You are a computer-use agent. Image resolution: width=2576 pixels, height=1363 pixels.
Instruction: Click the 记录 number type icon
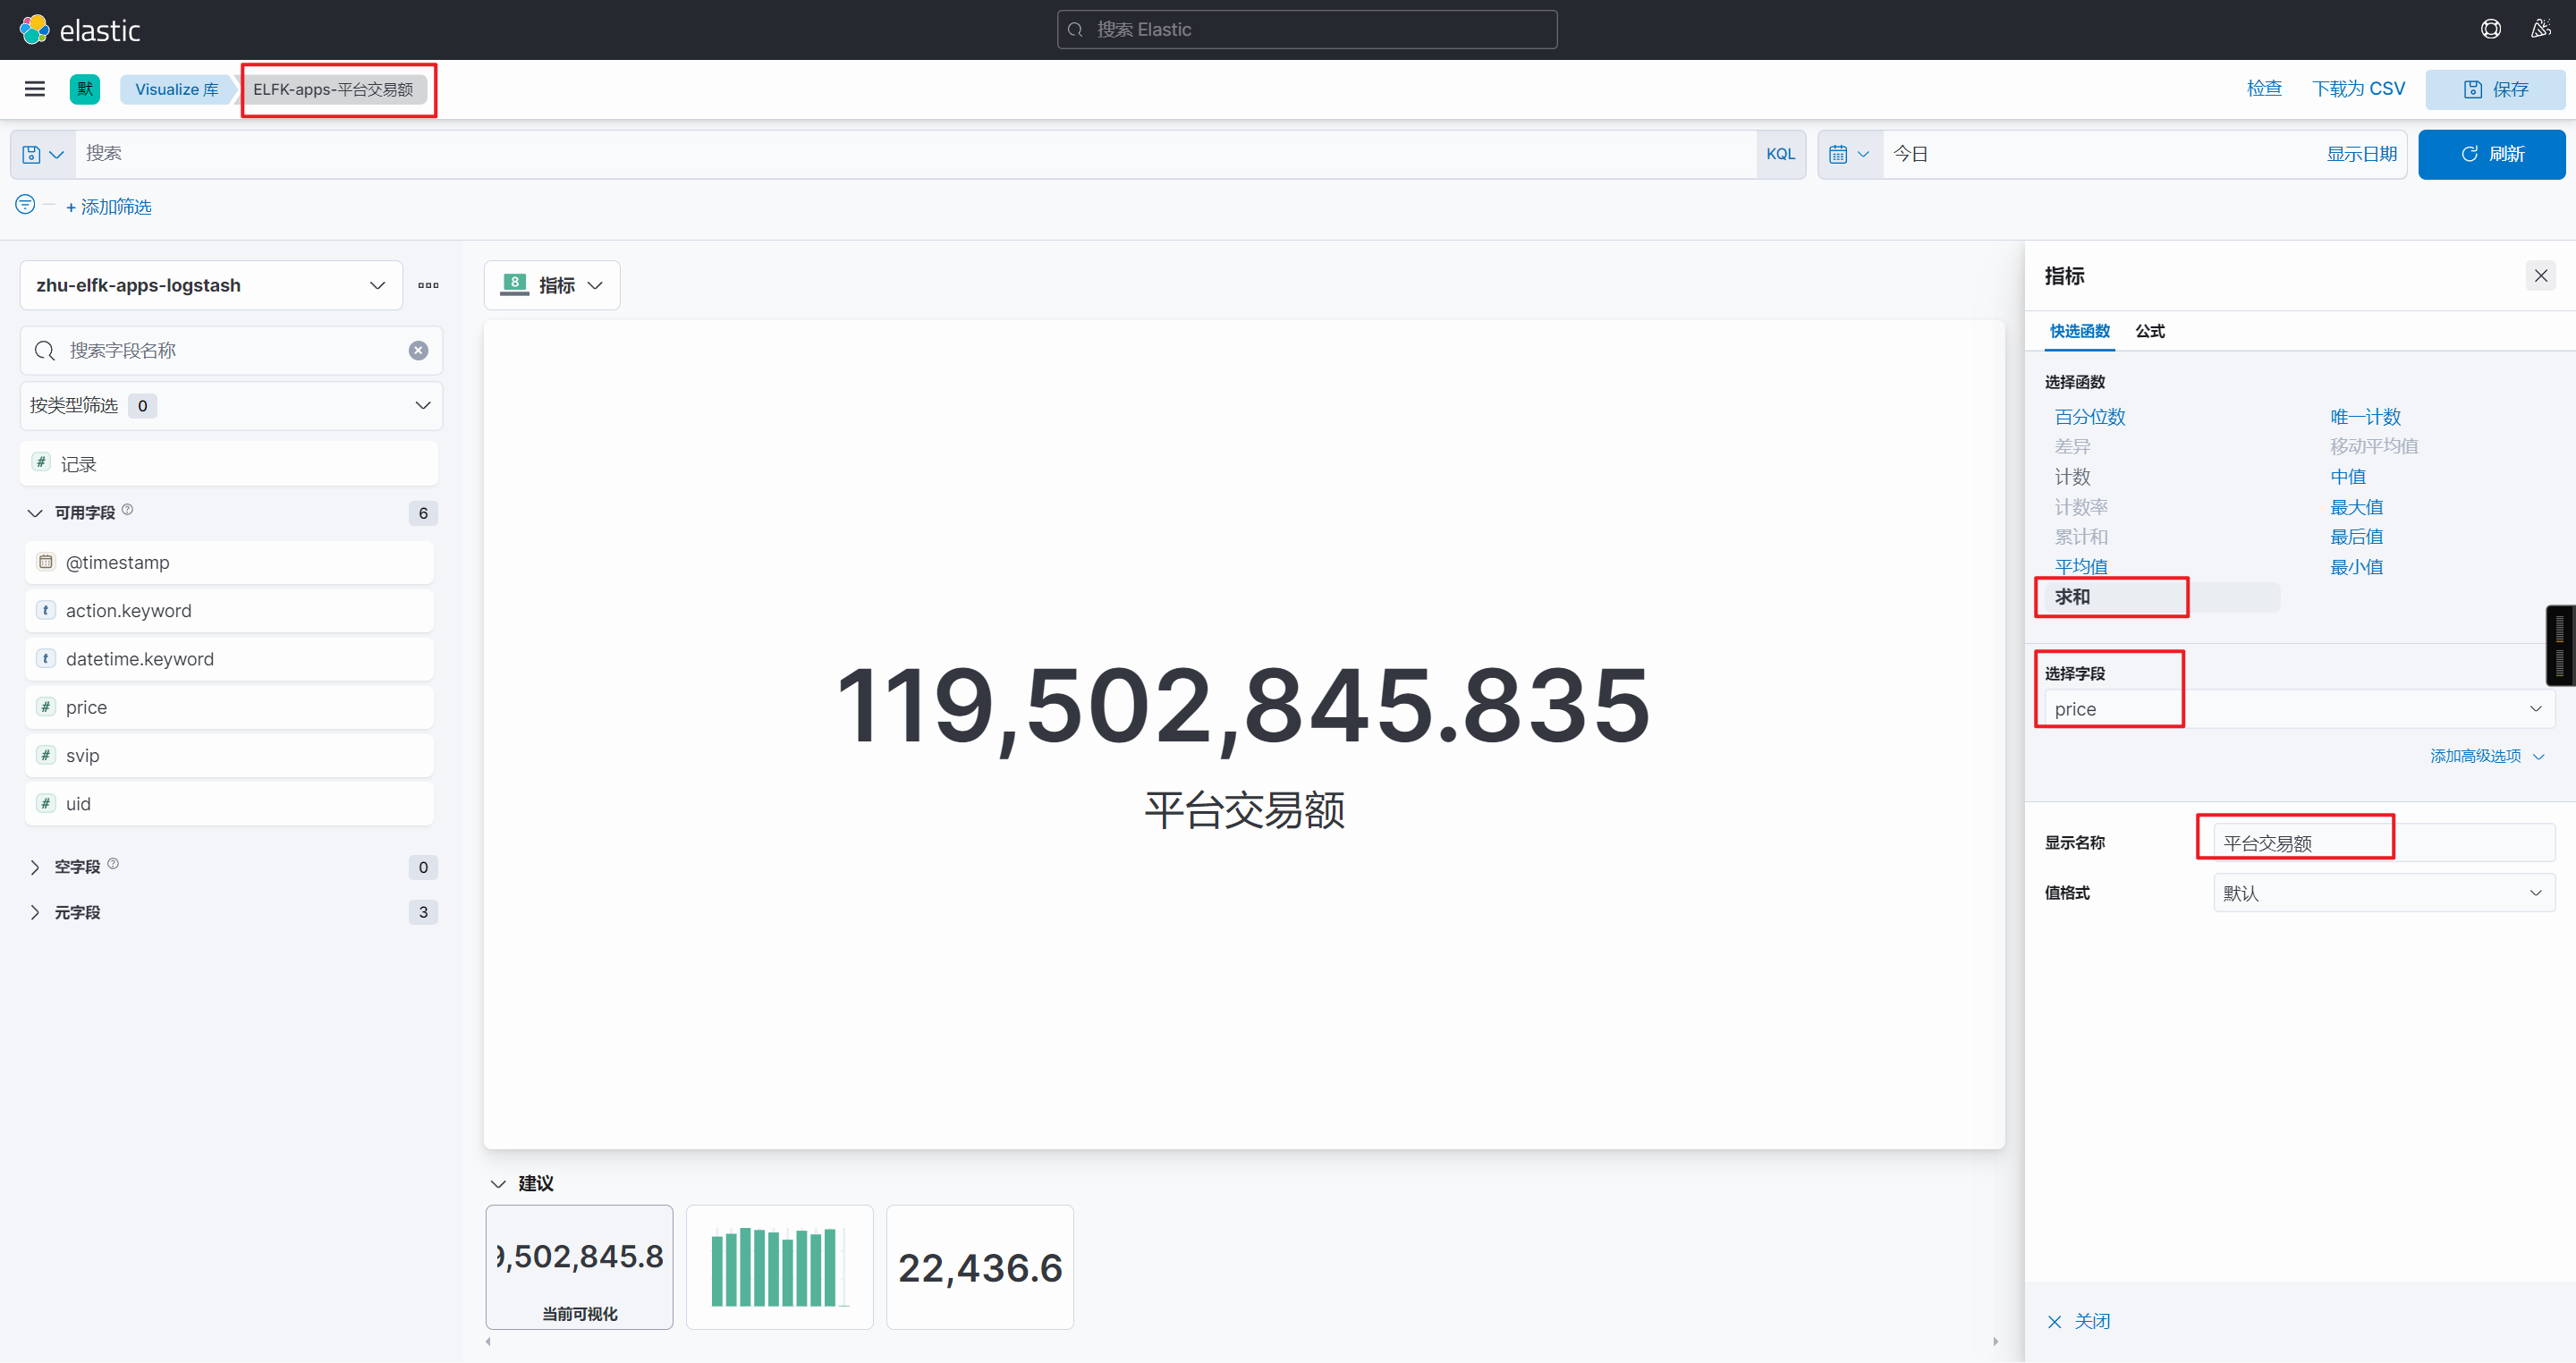[41, 462]
